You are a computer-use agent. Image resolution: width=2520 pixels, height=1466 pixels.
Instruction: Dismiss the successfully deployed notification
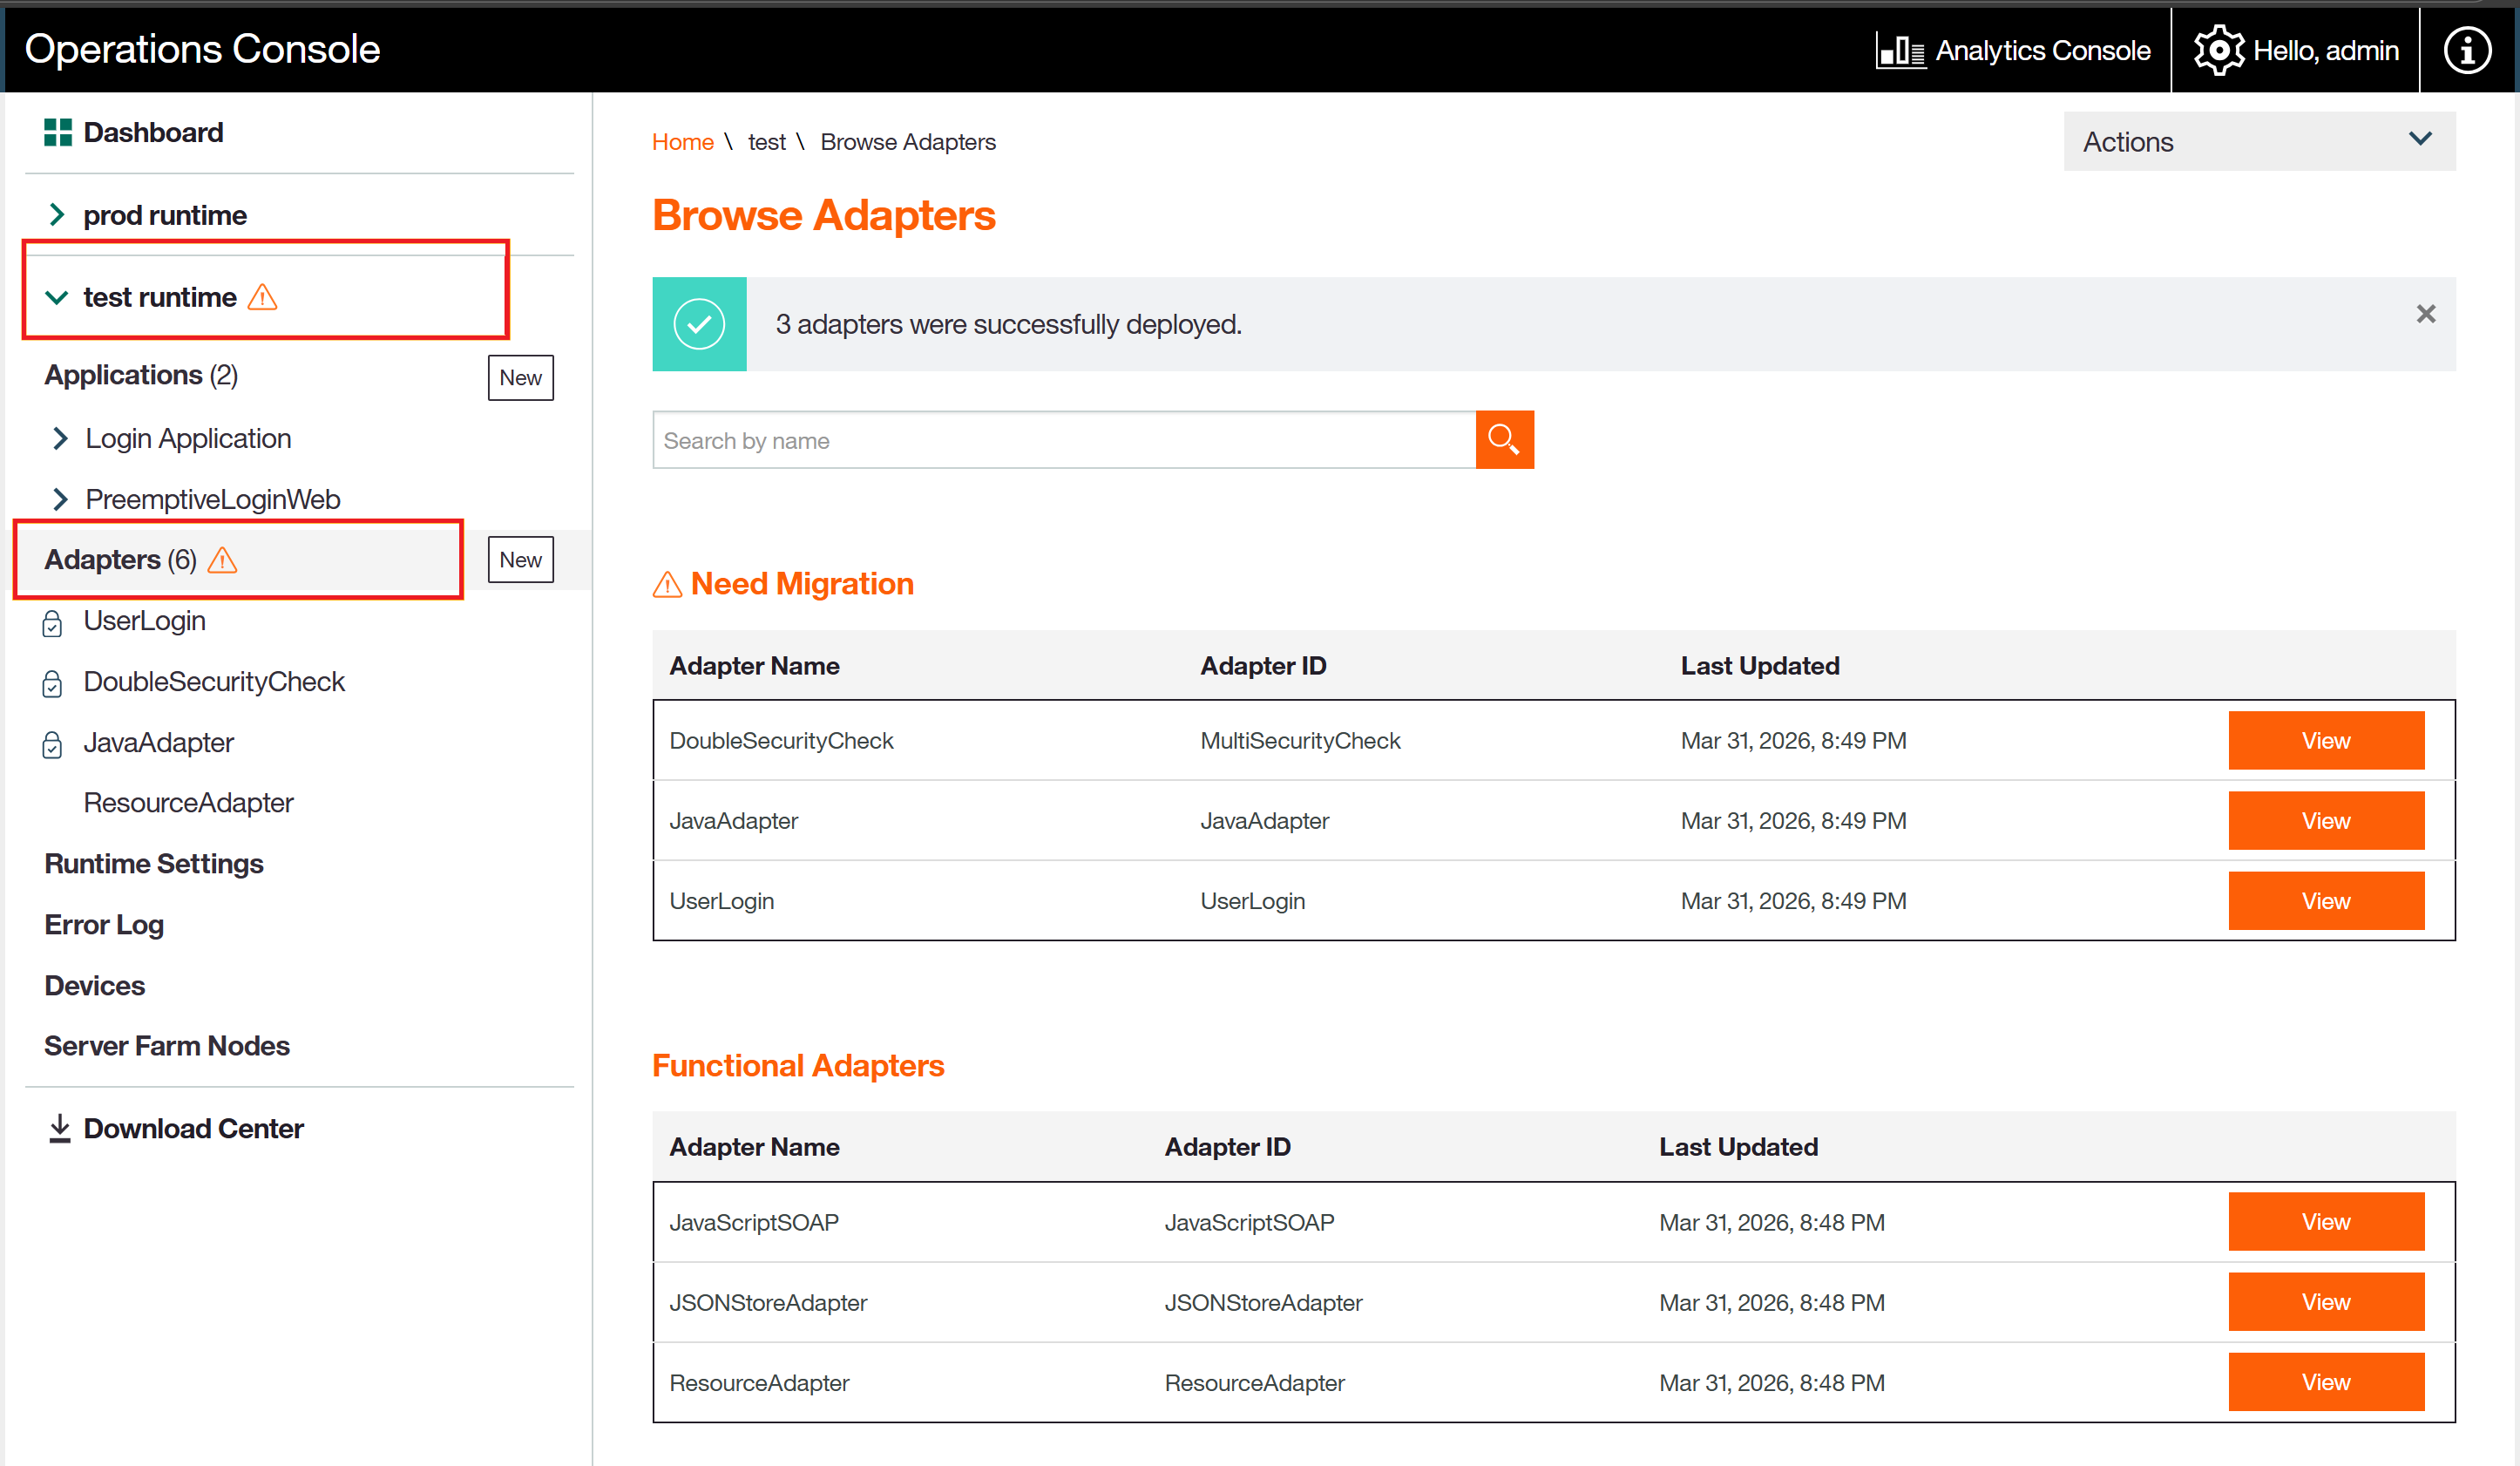2425,314
